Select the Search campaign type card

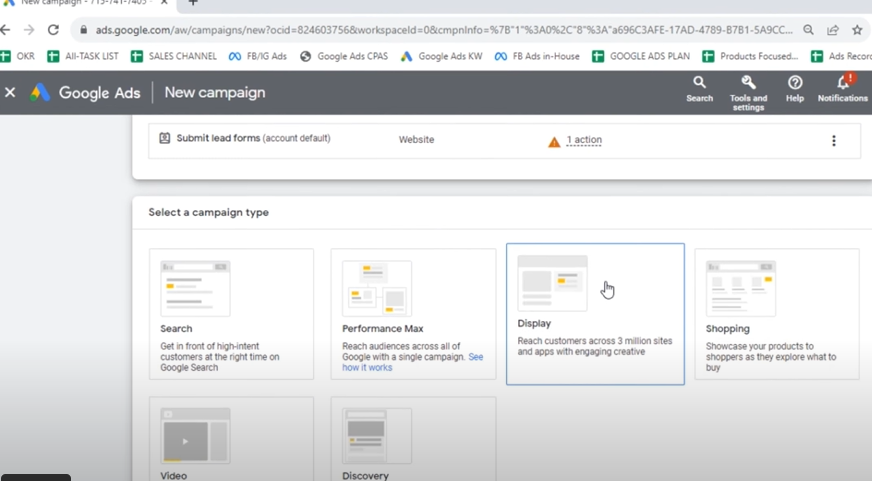click(231, 313)
